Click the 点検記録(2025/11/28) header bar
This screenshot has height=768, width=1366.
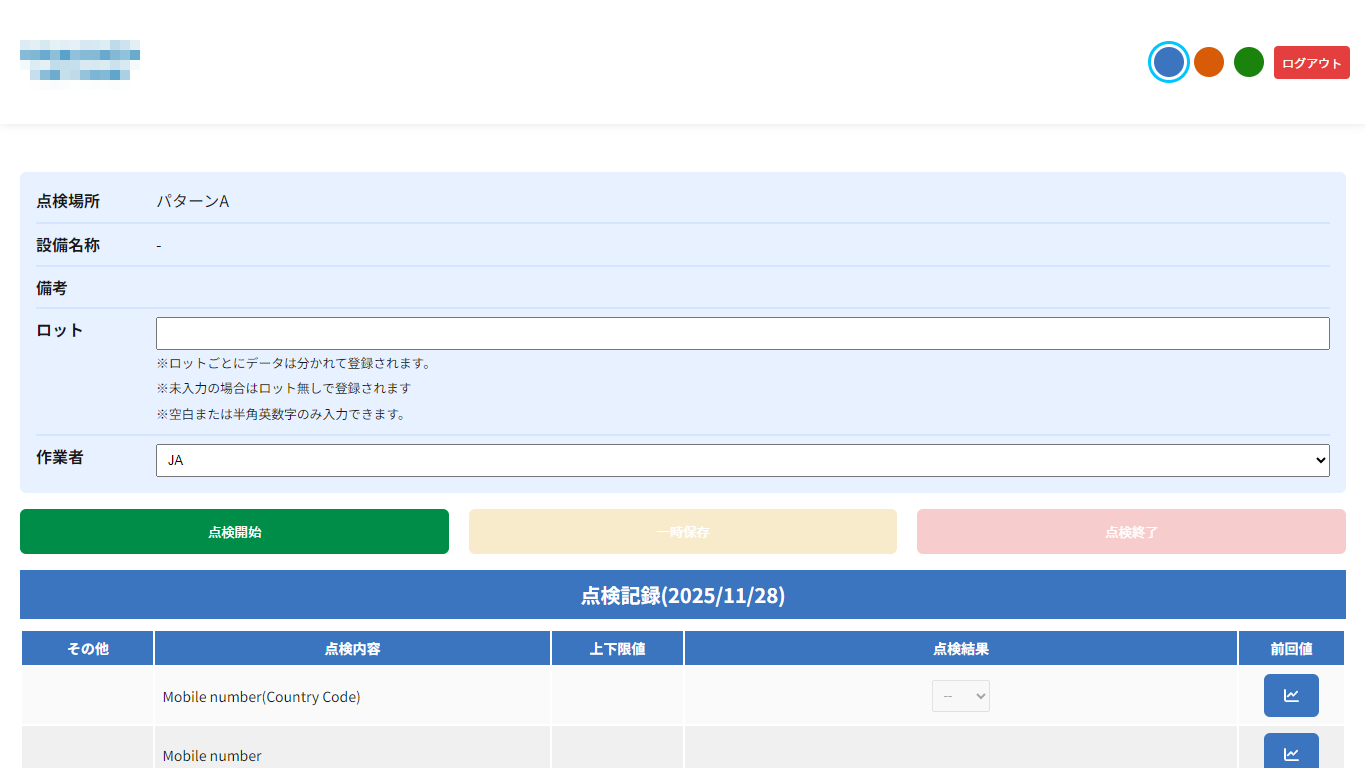(683, 595)
